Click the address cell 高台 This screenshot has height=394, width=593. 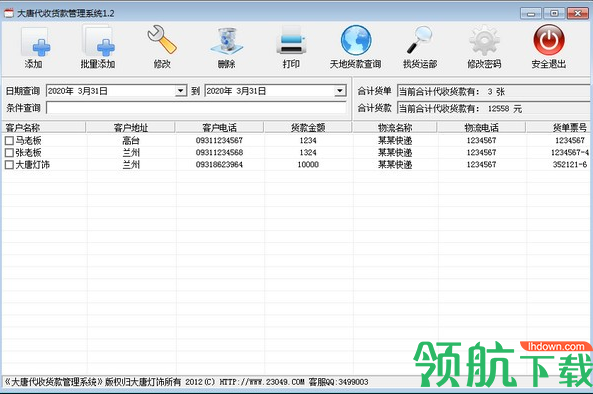[x=131, y=141]
